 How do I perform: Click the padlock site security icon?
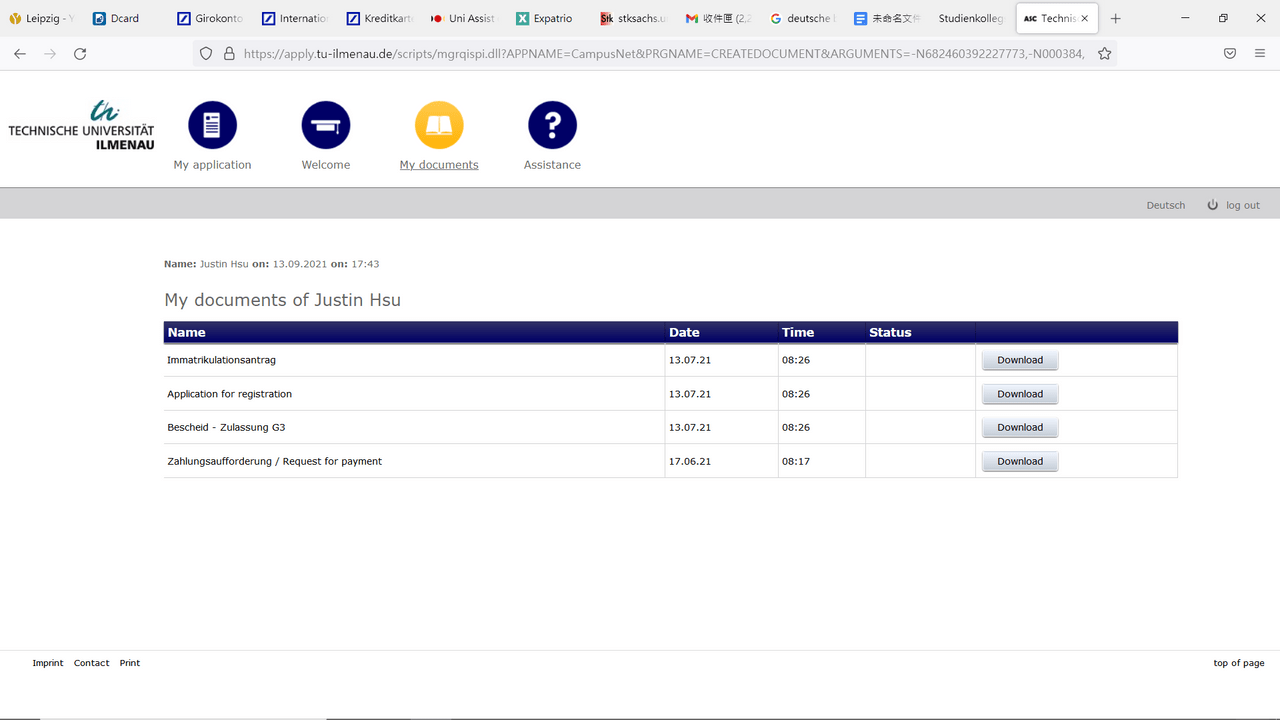[x=229, y=54]
